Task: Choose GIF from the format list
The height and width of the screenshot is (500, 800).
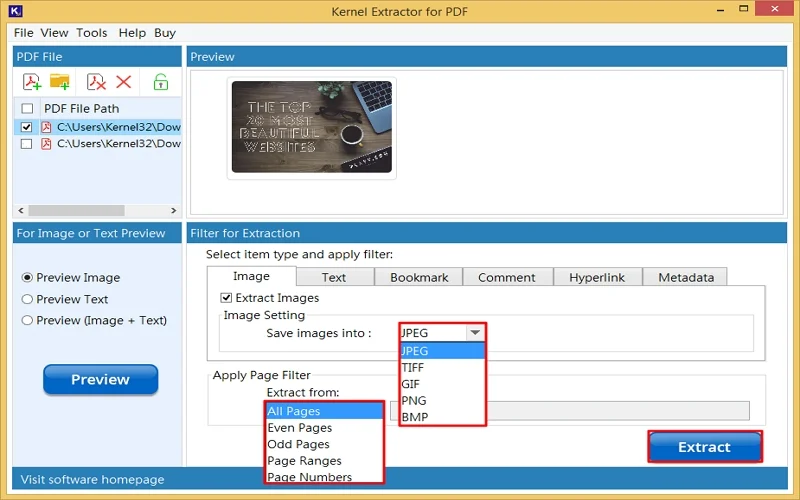Action: (442, 384)
